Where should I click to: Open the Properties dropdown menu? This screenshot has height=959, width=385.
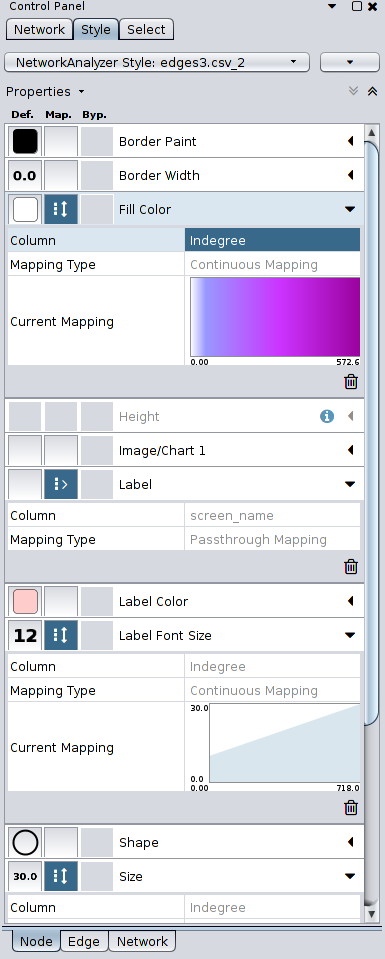[45, 92]
